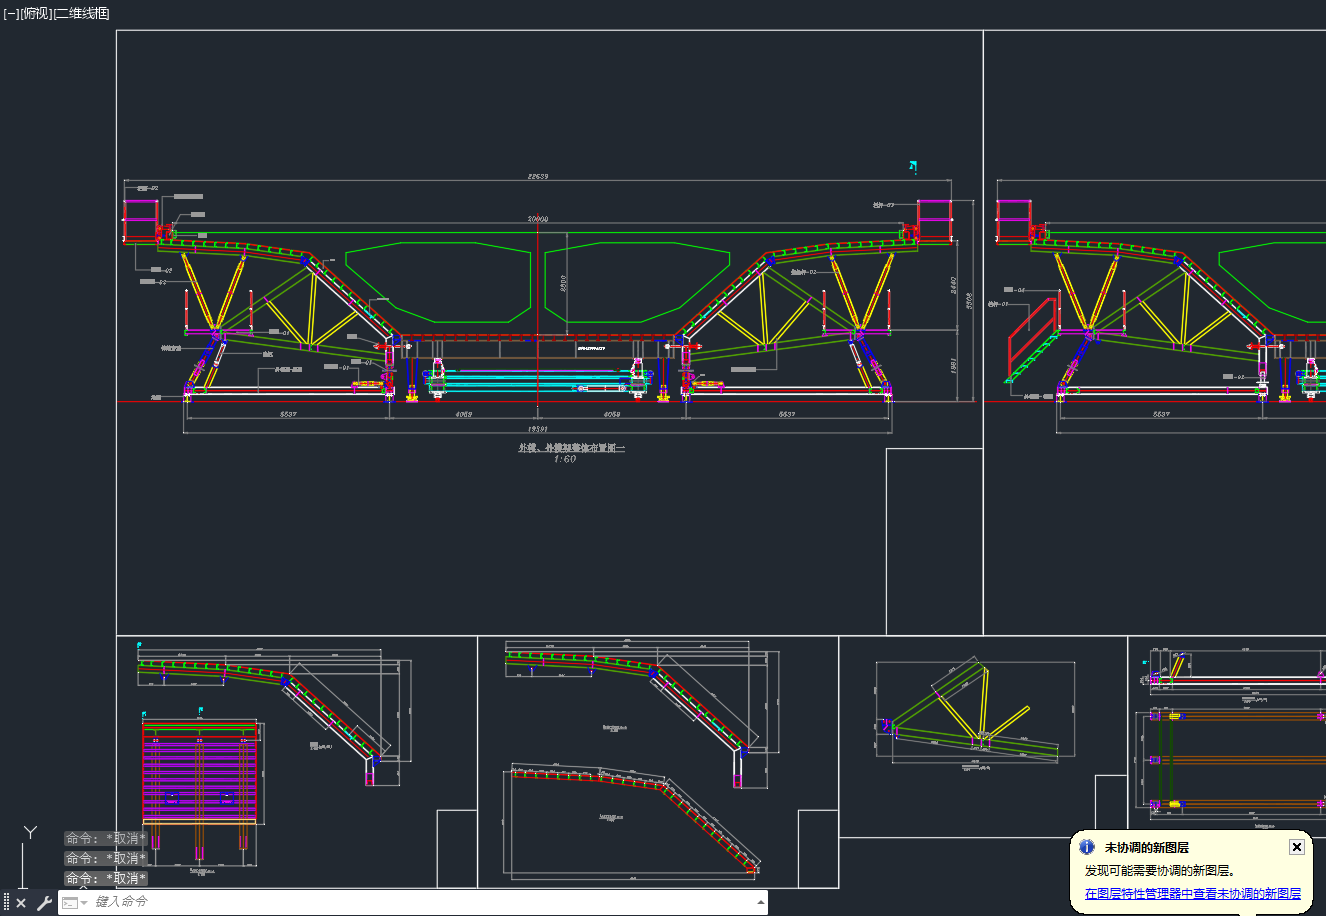Select the 1:60 scale text
The height and width of the screenshot is (916, 1326).
point(564,459)
